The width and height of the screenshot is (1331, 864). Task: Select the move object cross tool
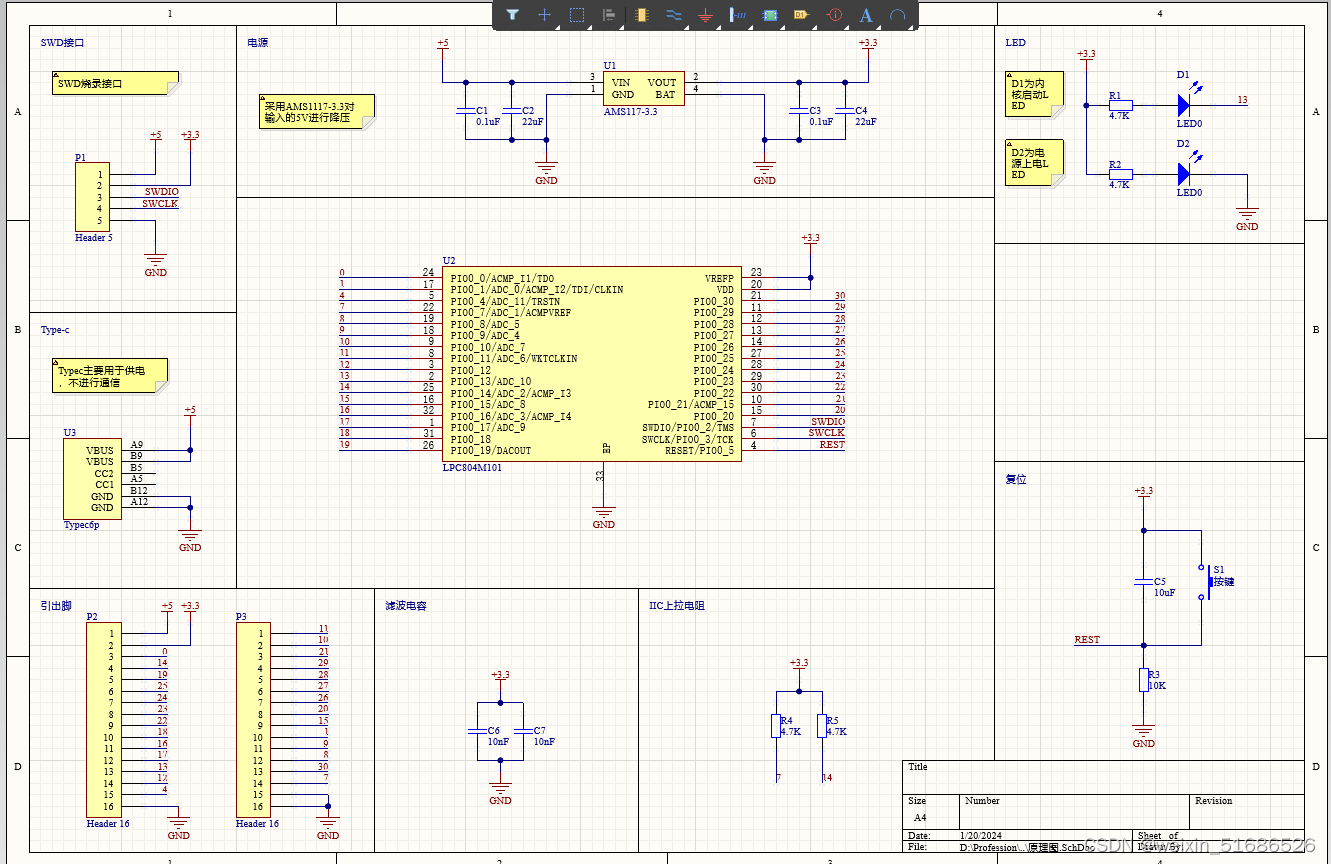pos(545,15)
